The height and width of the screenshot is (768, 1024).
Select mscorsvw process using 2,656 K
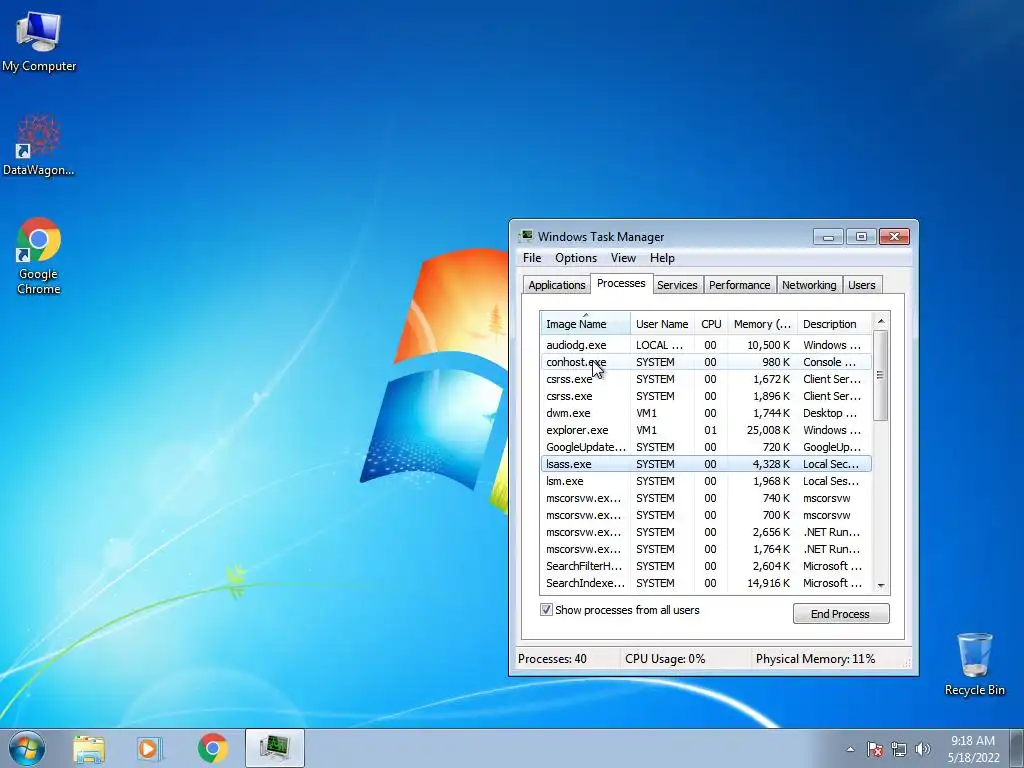[x=706, y=532]
